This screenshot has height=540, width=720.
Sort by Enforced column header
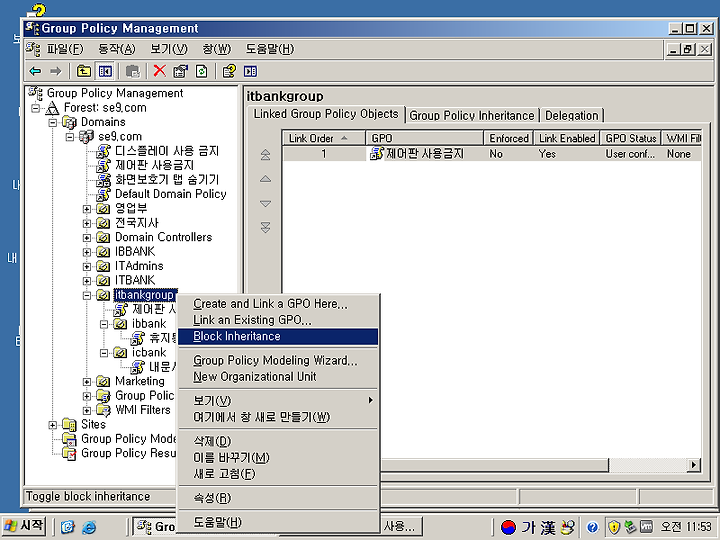pyautogui.click(x=509, y=138)
